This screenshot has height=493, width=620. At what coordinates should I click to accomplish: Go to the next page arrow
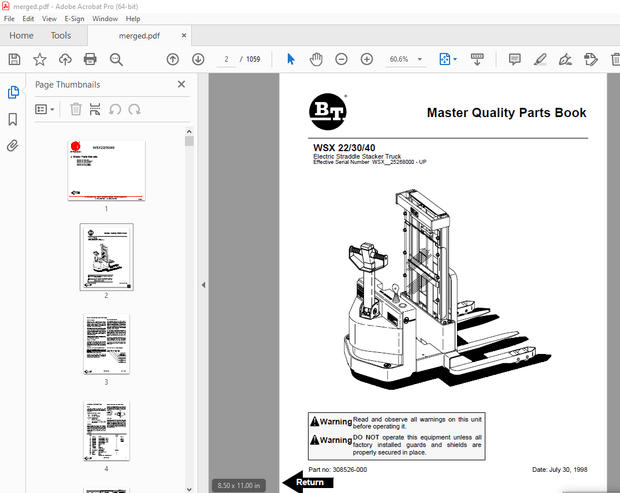click(x=198, y=59)
